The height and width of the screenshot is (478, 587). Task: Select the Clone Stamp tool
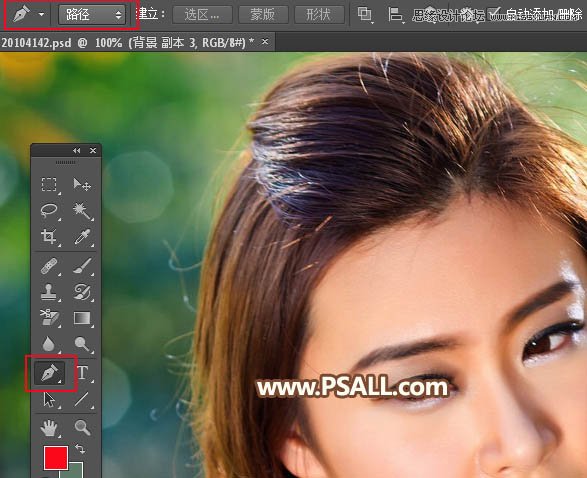(49, 292)
